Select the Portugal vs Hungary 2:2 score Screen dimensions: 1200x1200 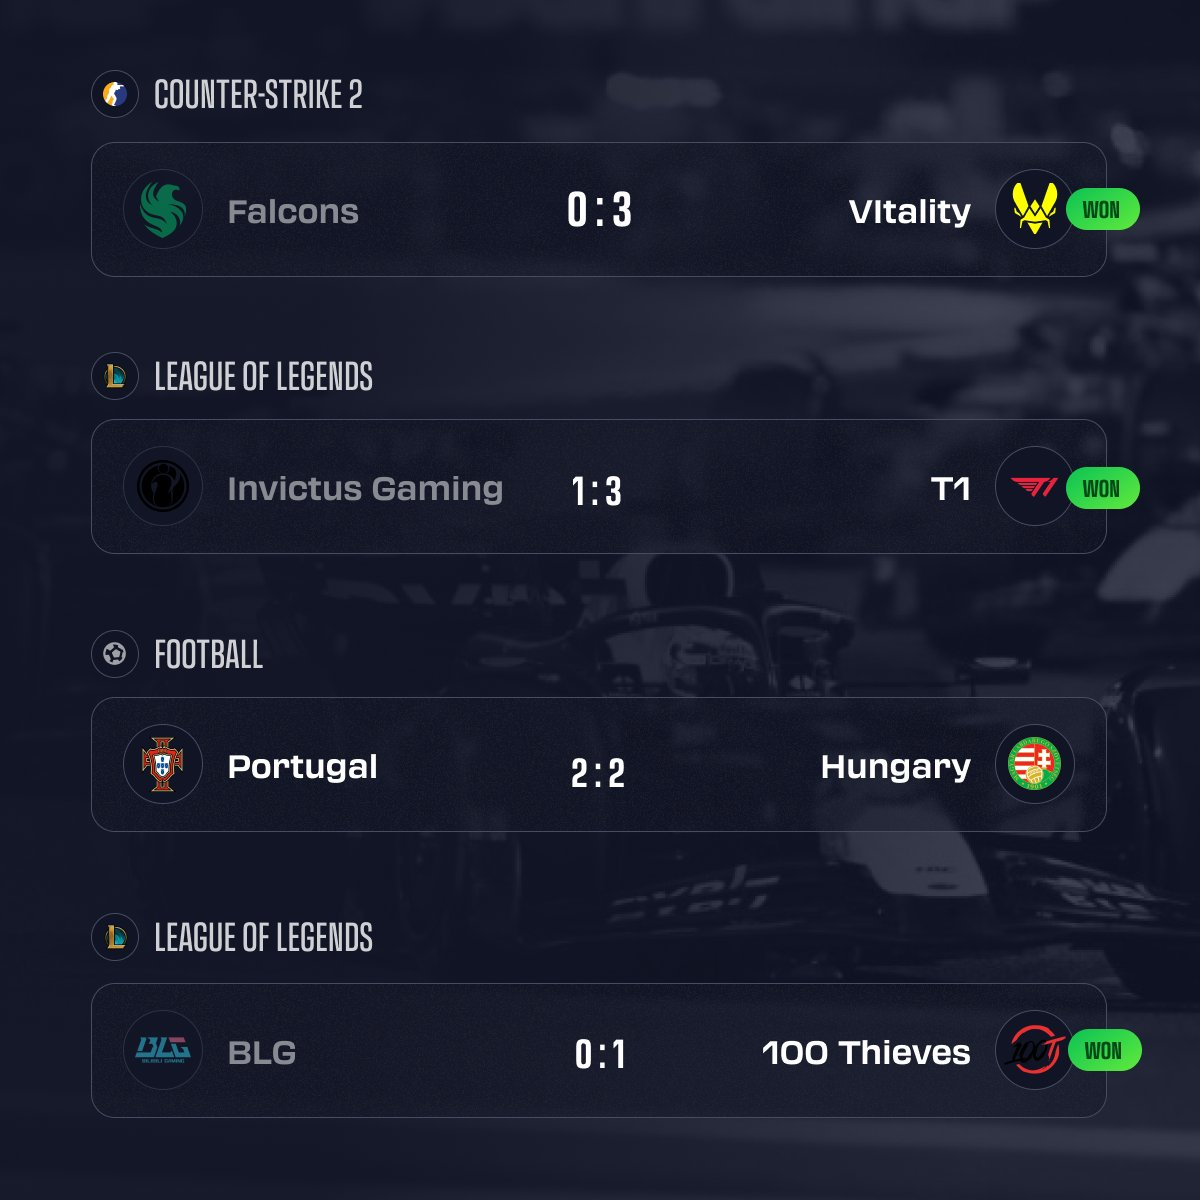[598, 773]
